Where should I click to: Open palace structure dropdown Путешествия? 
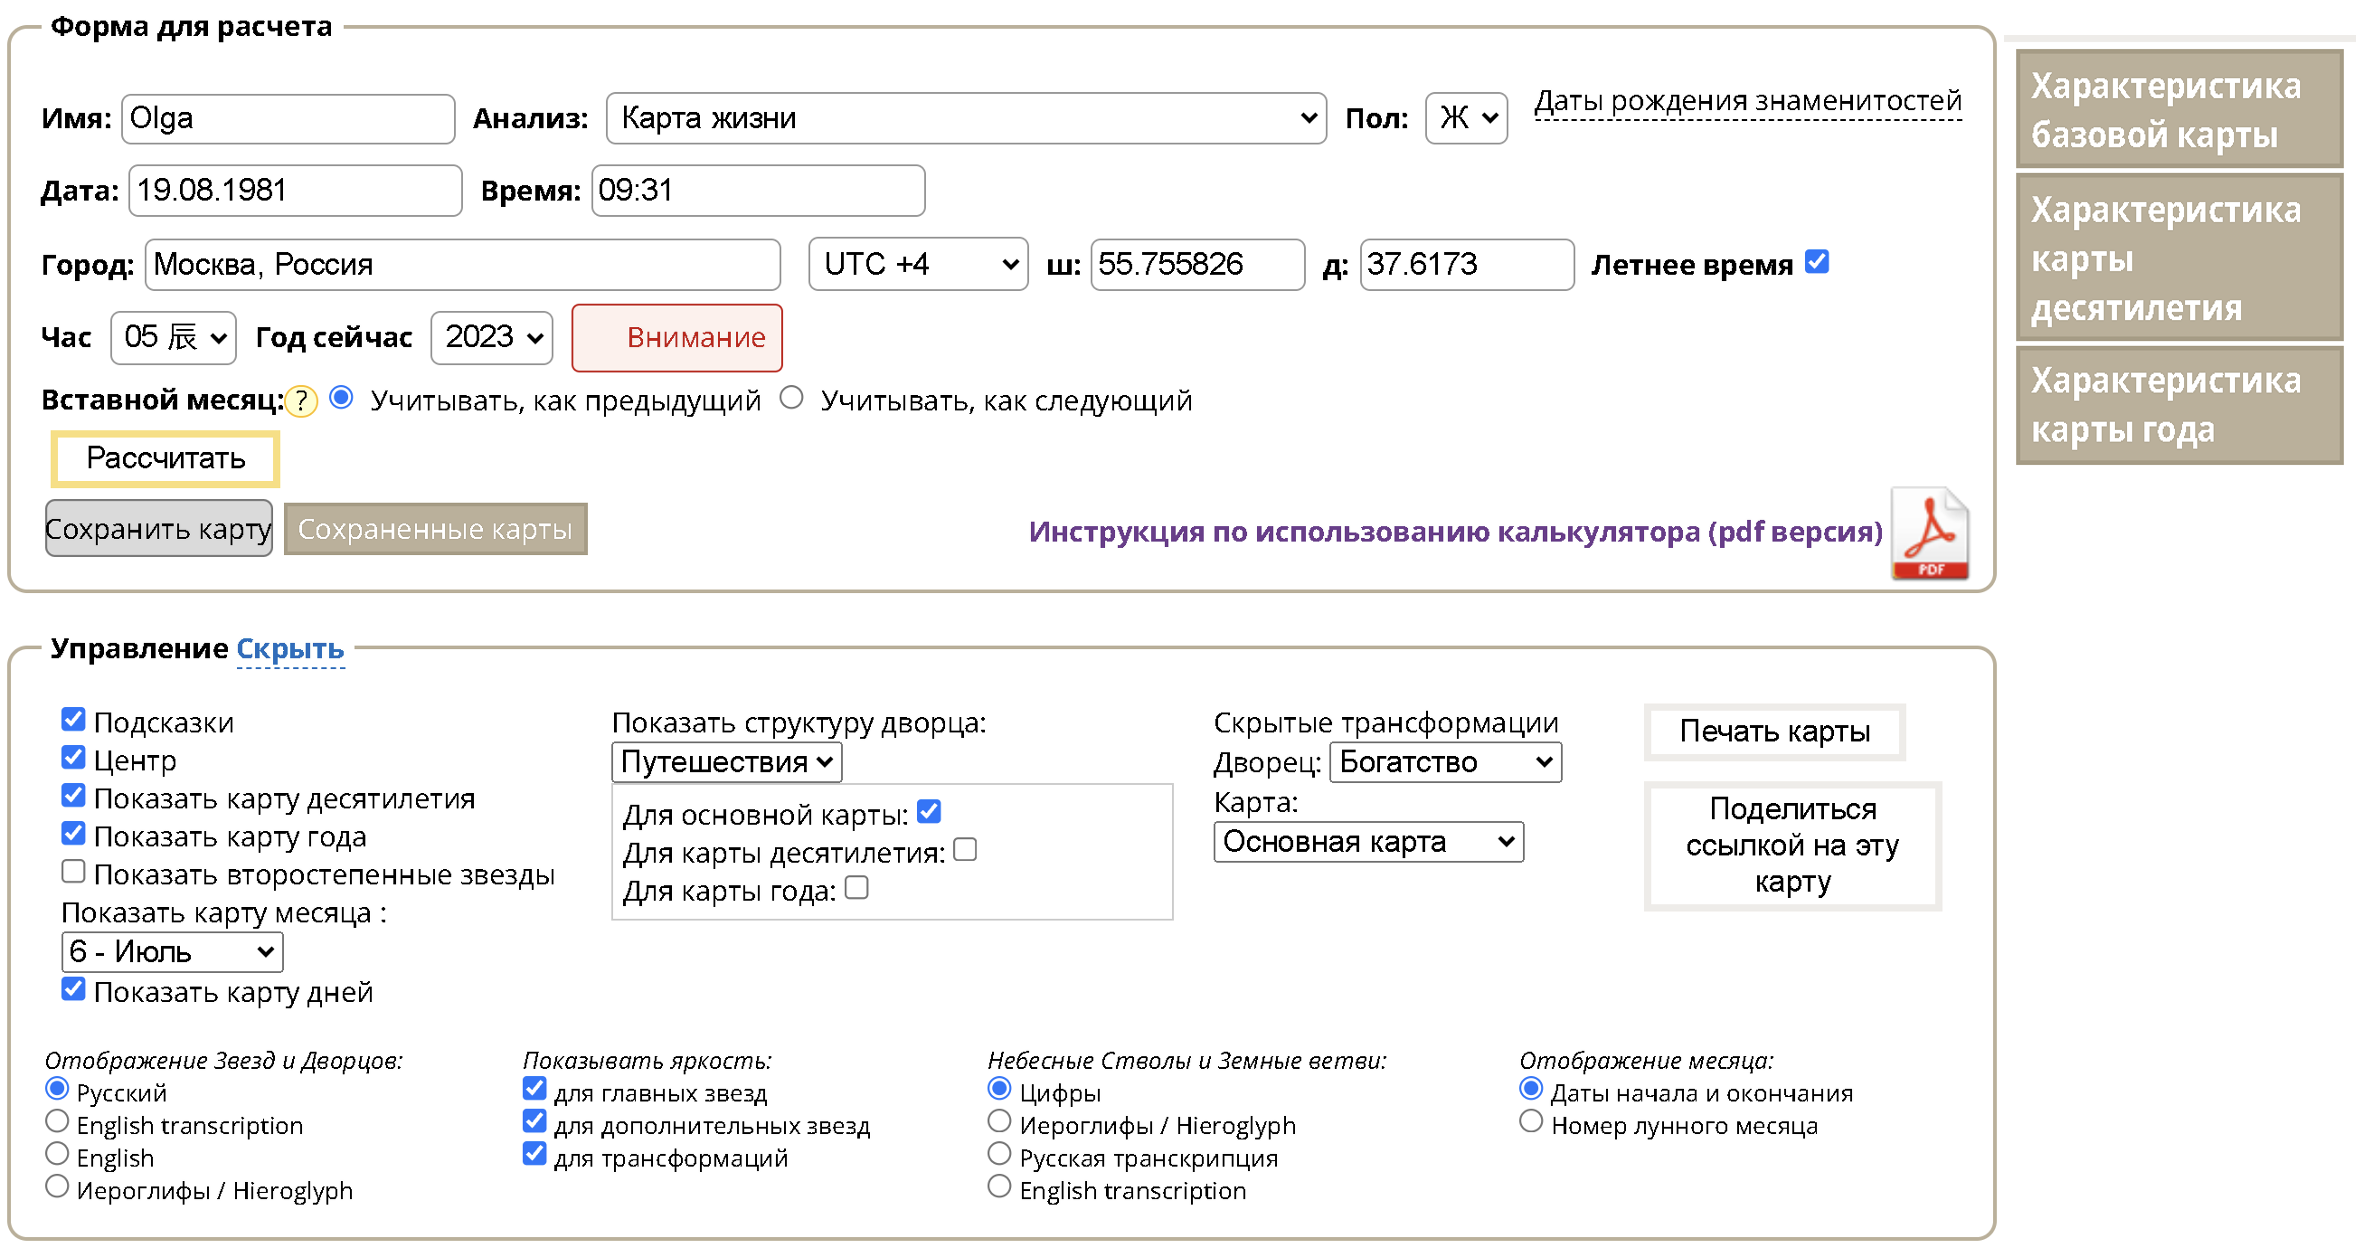[727, 762]
